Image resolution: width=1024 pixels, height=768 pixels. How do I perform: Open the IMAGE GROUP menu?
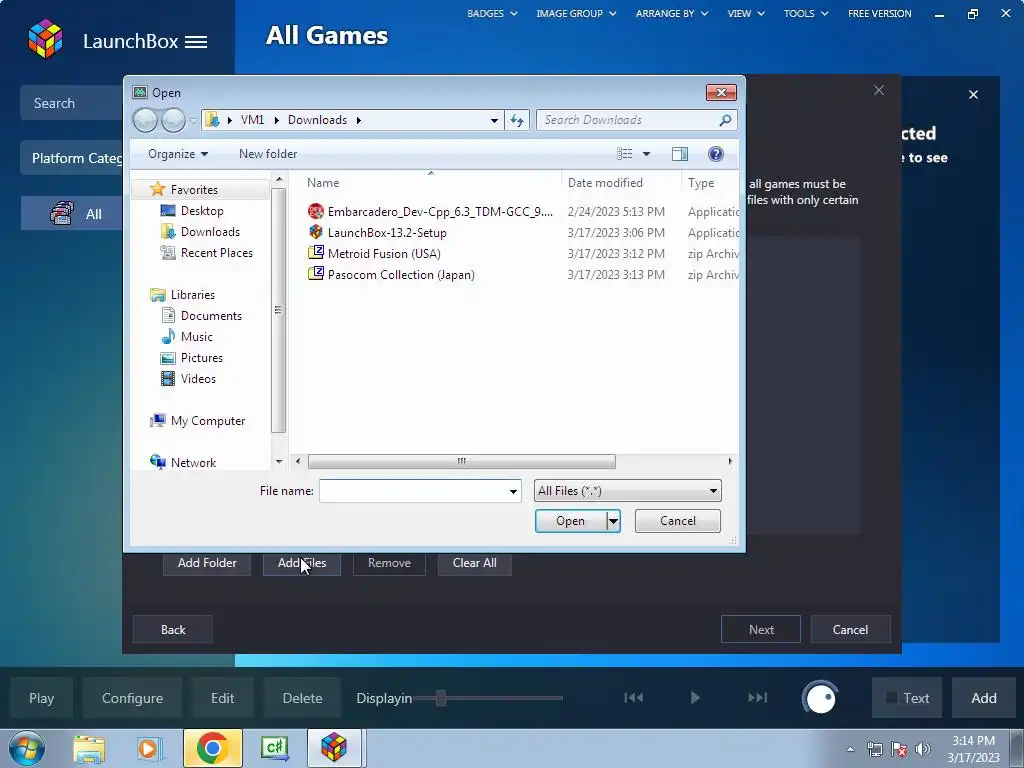point(576,13)
